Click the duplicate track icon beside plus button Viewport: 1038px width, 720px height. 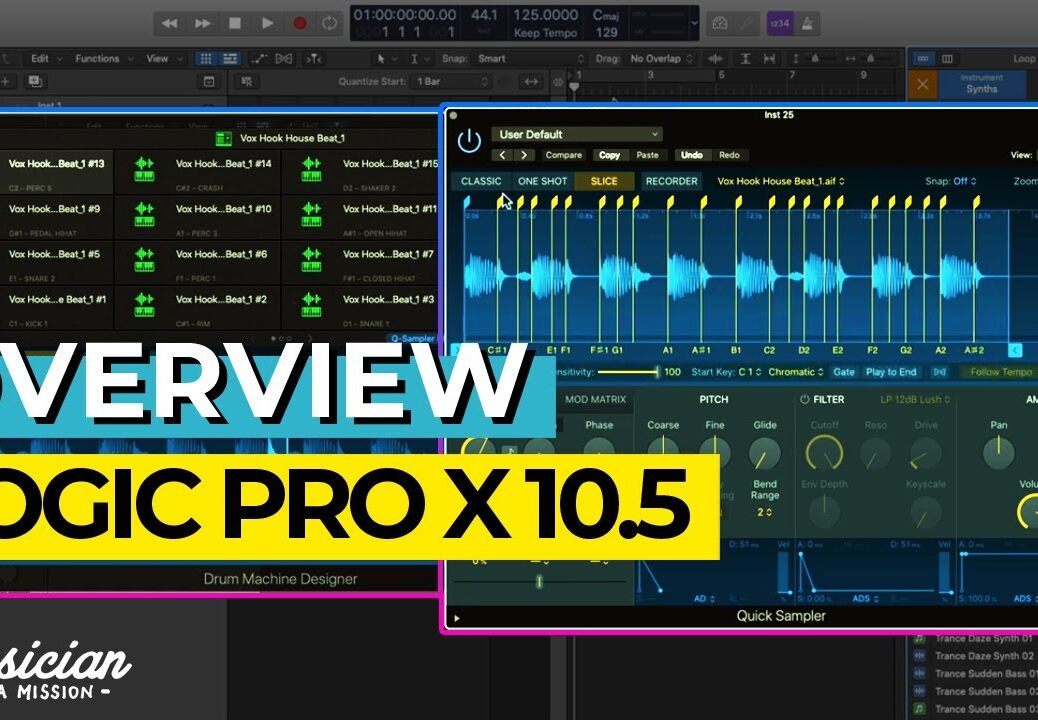pyautogui.click(x=35, y=81)
